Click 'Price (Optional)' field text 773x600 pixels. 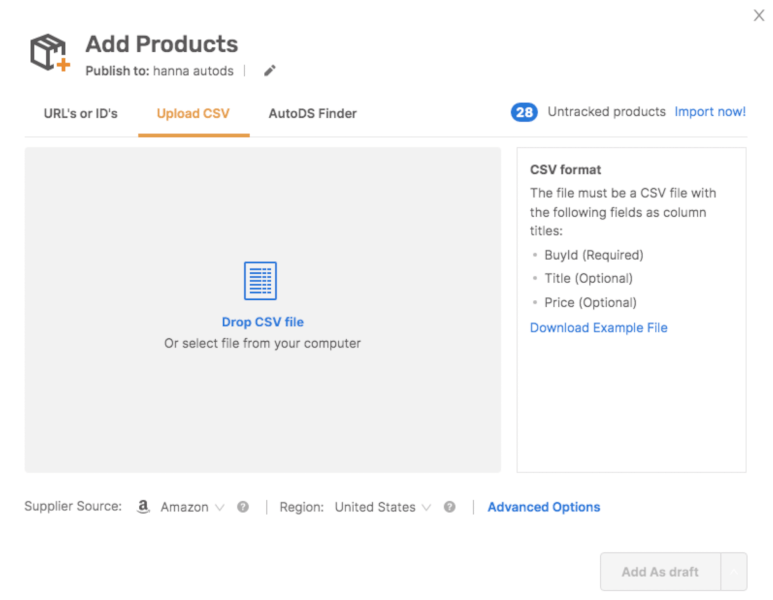tap(590, 302)
